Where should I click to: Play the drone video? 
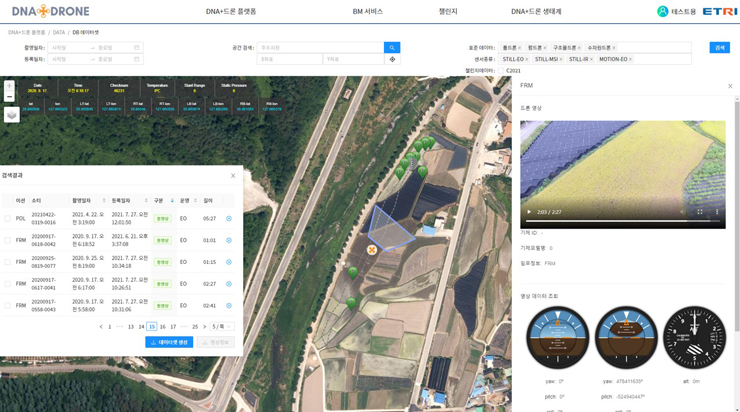point(529,212)
